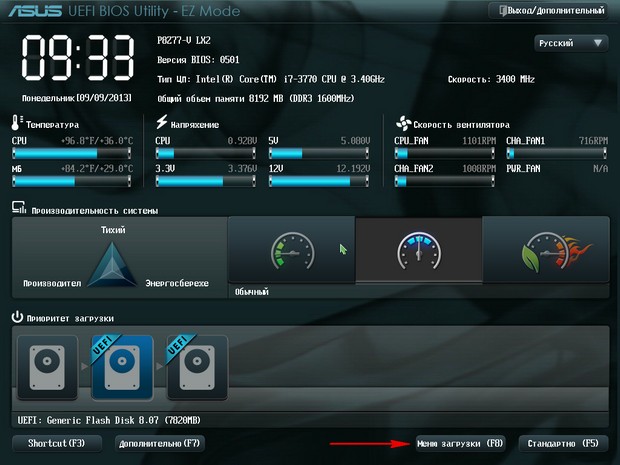Open Меню загрузки (F8) boot menu
Screen dimensions: 620x465
click(x=460, y=443)
